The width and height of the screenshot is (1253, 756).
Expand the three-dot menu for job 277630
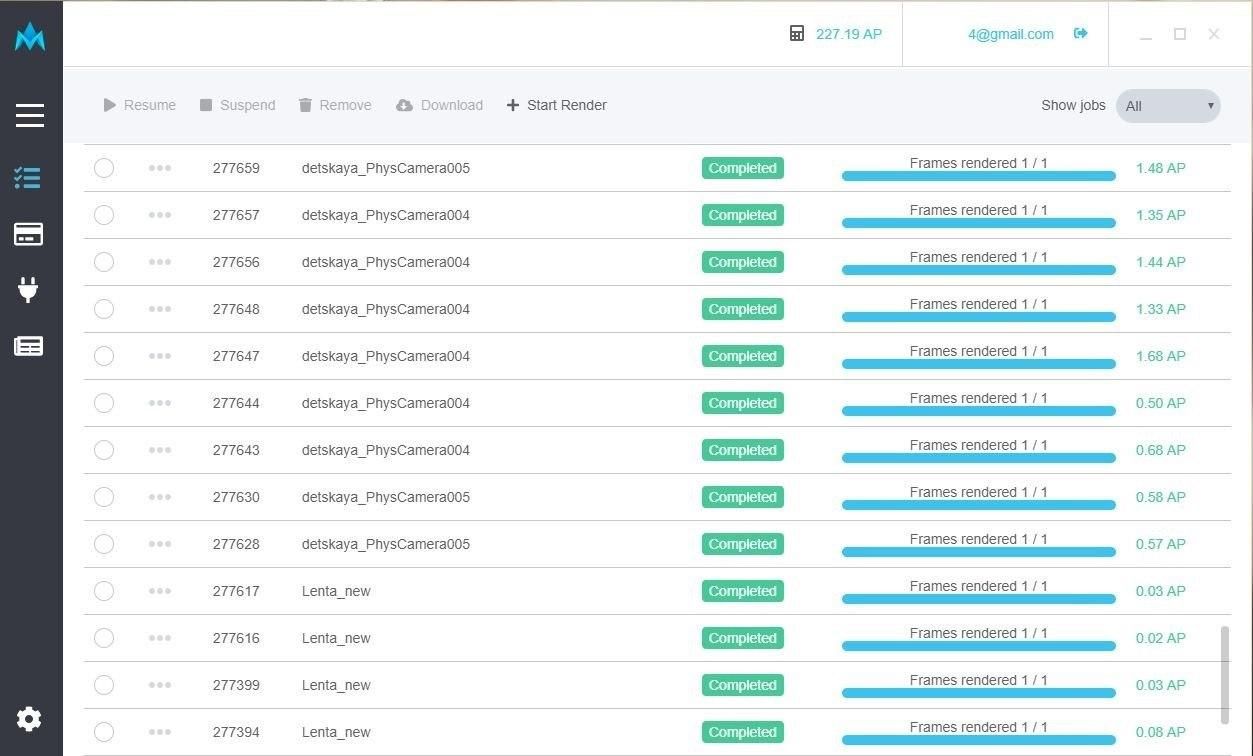[x=160, y=497]
